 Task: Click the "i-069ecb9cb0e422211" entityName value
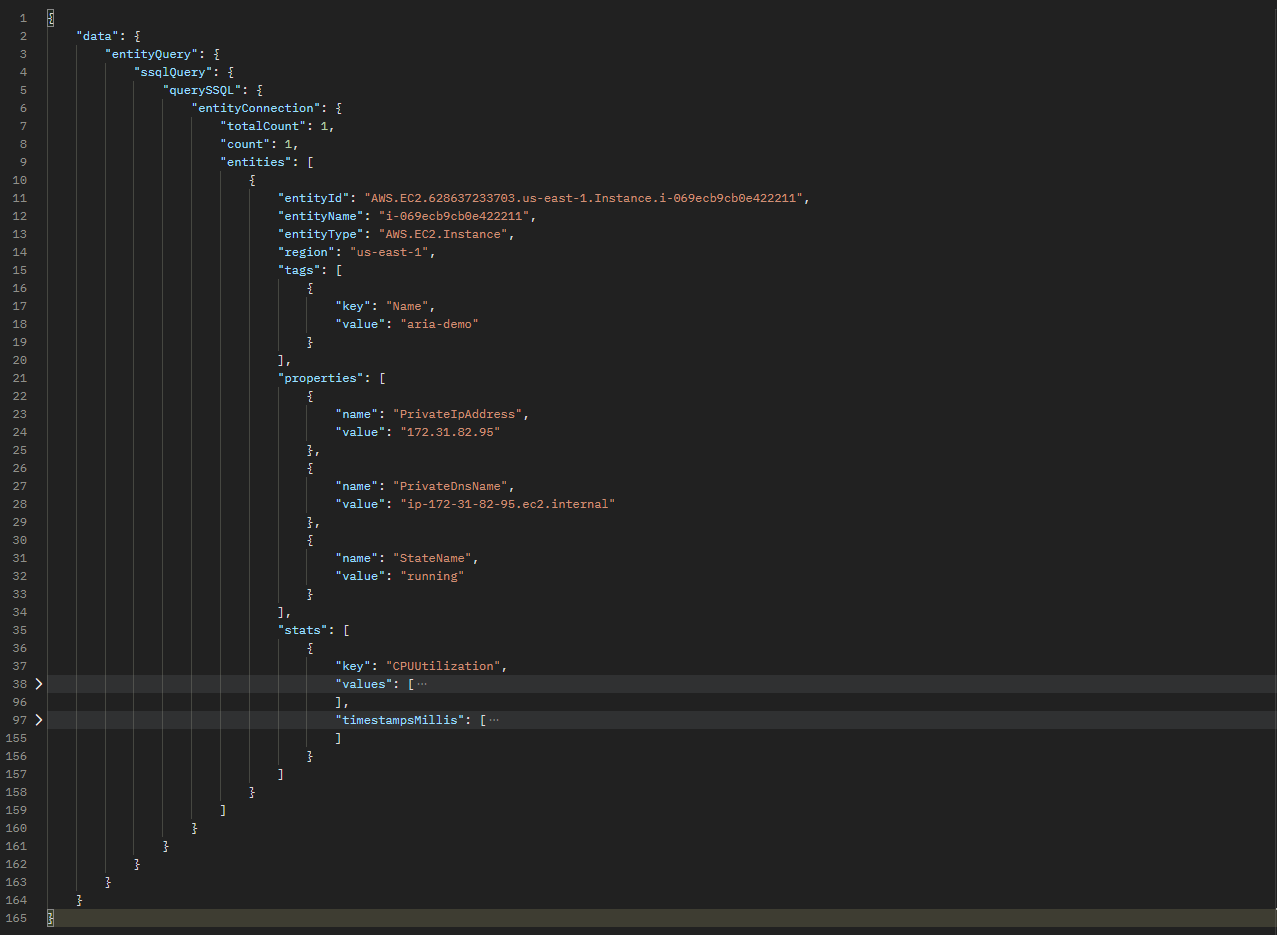click(450, 216)
